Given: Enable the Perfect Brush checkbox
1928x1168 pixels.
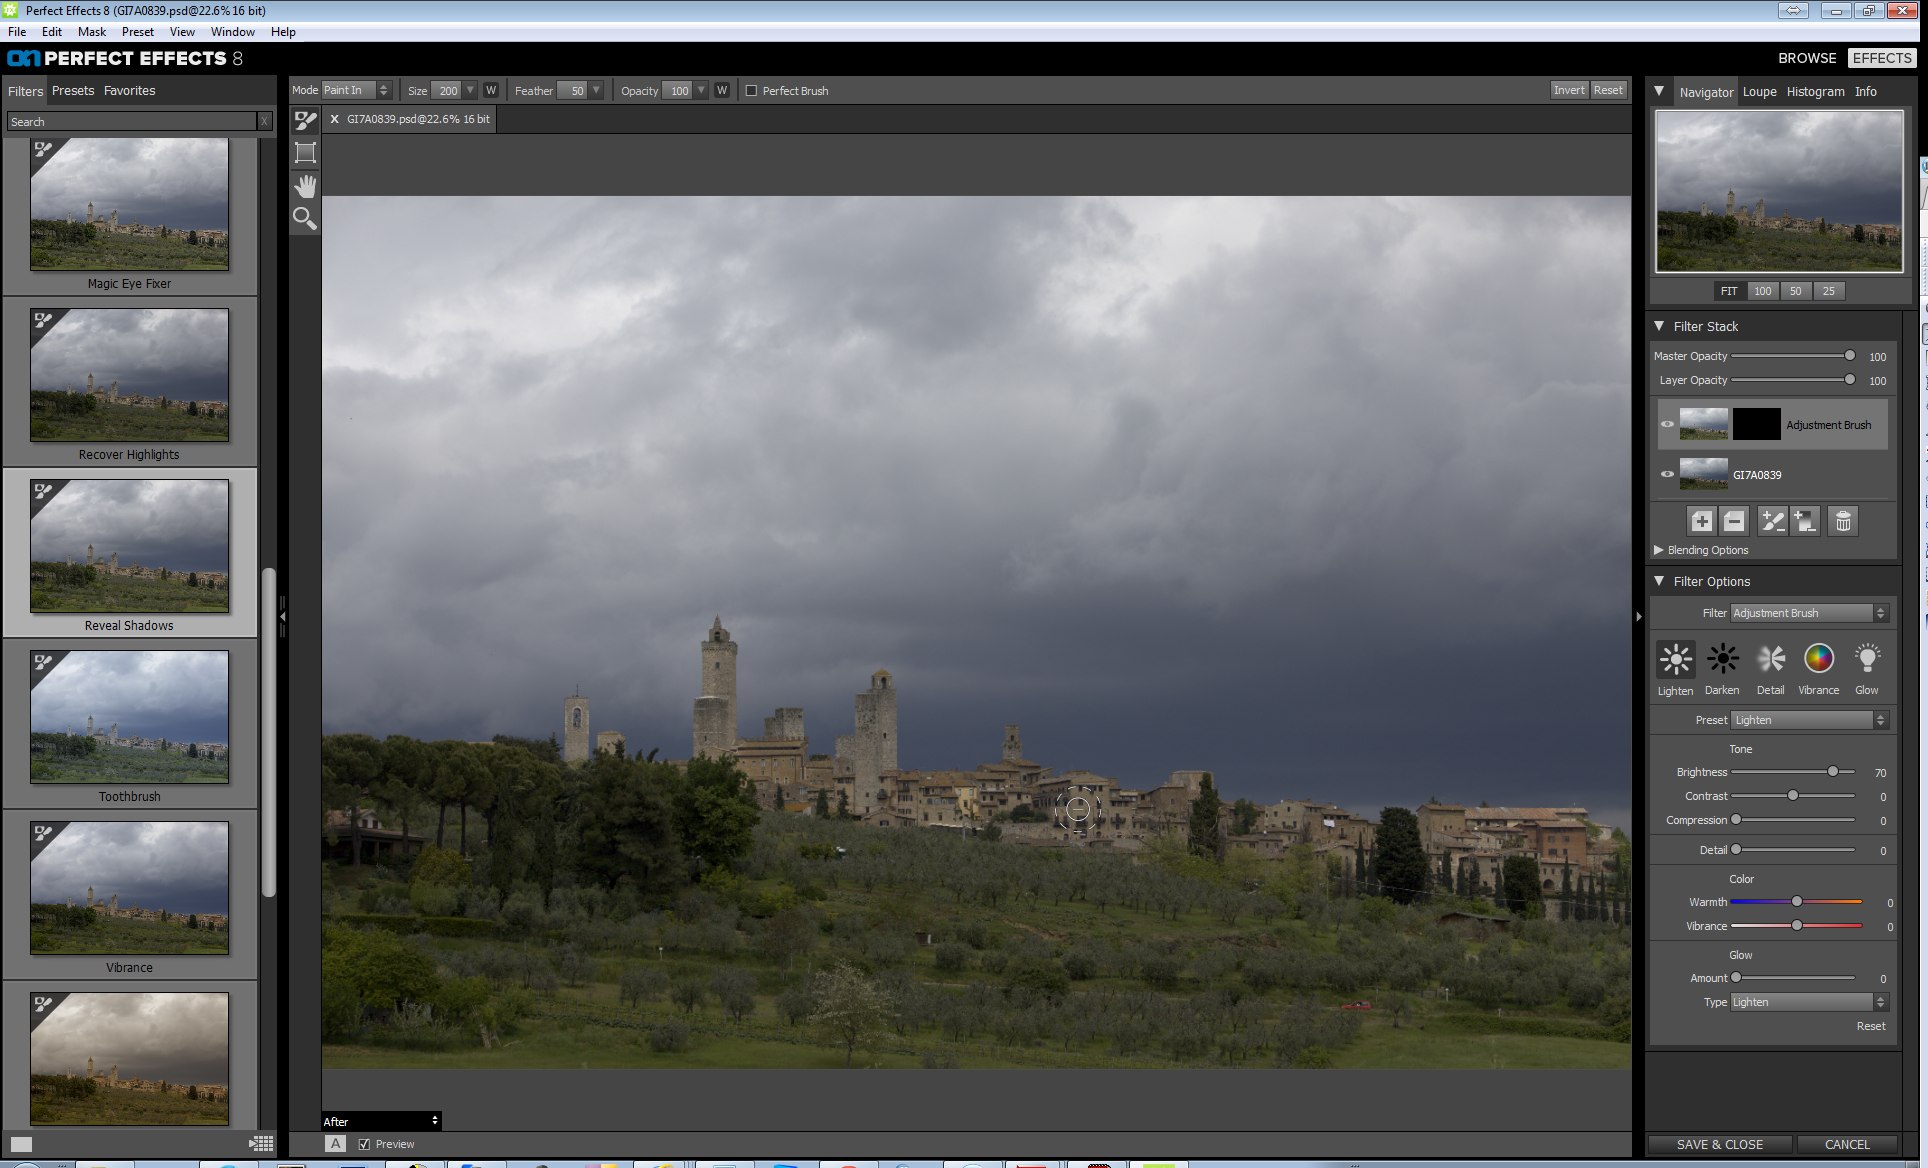Looking at the screenshot, I should pos(752,91).
